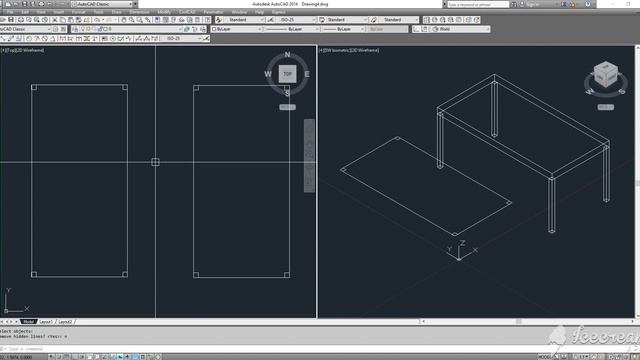Open the ISO-25 dimension style dropdown in Styles toolbar
The height and width of the screenshot is (360, 640).
point(295,20)
